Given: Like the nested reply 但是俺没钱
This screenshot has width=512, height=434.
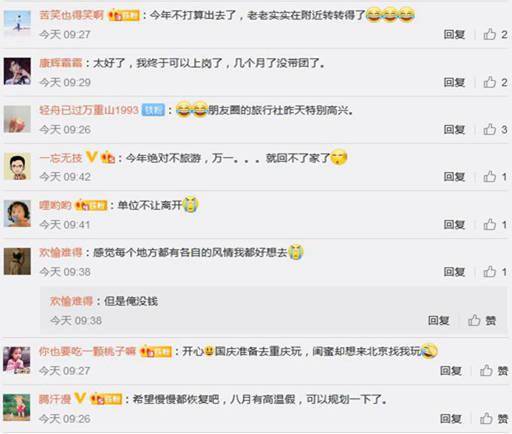Looking at the screenshot, I should click(x=482, y=321).
